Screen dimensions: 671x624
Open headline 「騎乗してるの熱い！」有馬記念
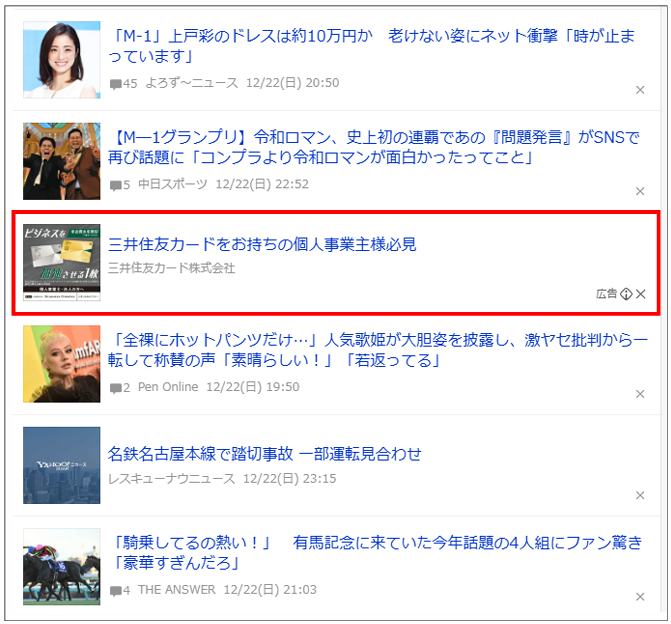[x=375, y=553]
